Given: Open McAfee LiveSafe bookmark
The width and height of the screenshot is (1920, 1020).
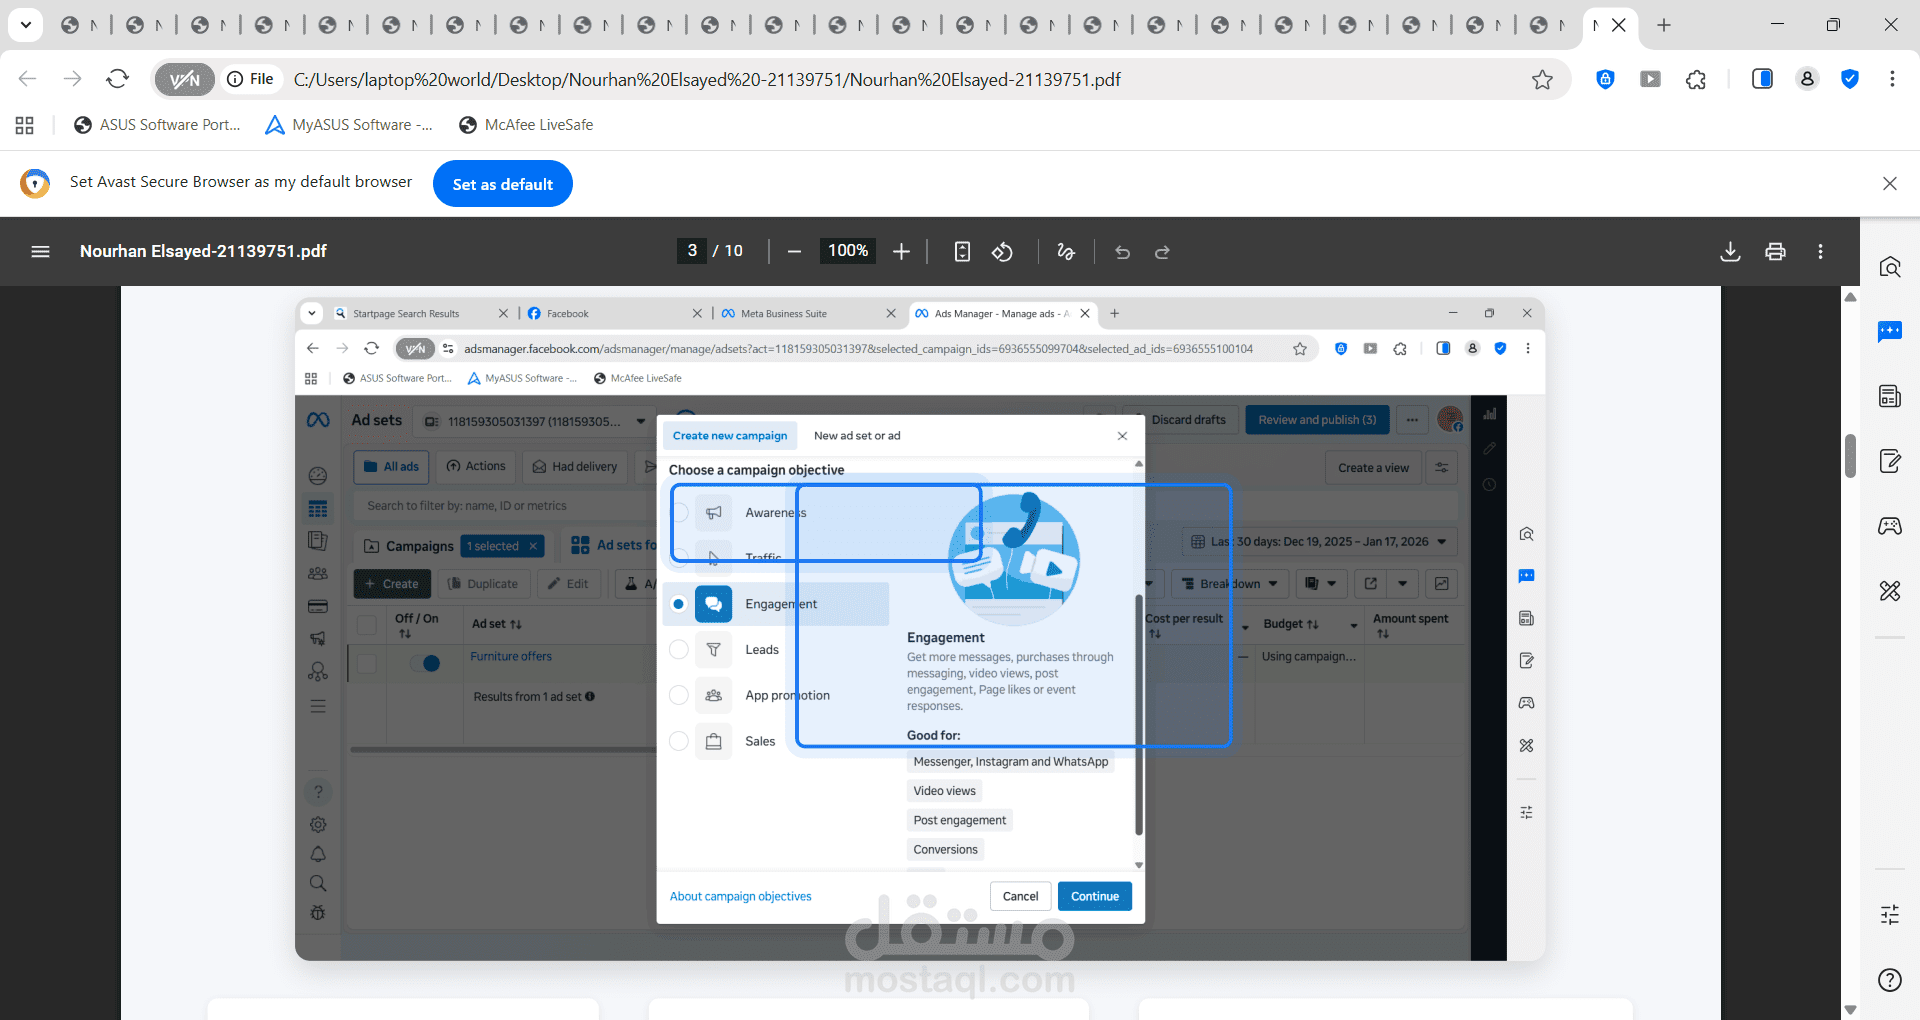Looking at the screenshot, I should coord(526,125).
